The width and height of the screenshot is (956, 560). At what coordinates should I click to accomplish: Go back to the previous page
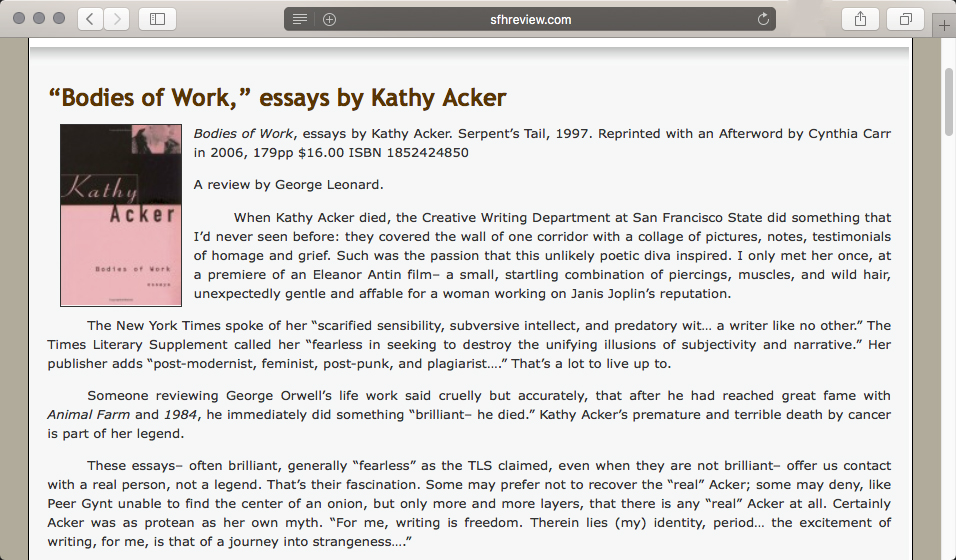(x=90, y=19)
